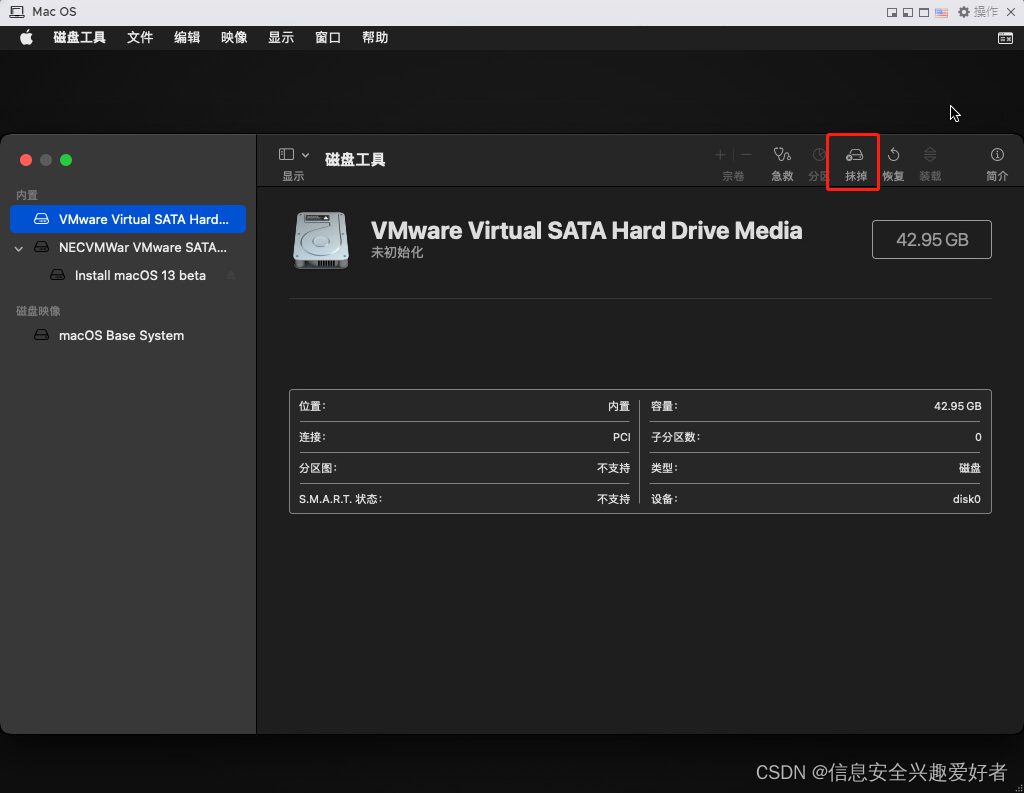
Task: Open the 磁盘工具 application menu
Action: [79, 38]
